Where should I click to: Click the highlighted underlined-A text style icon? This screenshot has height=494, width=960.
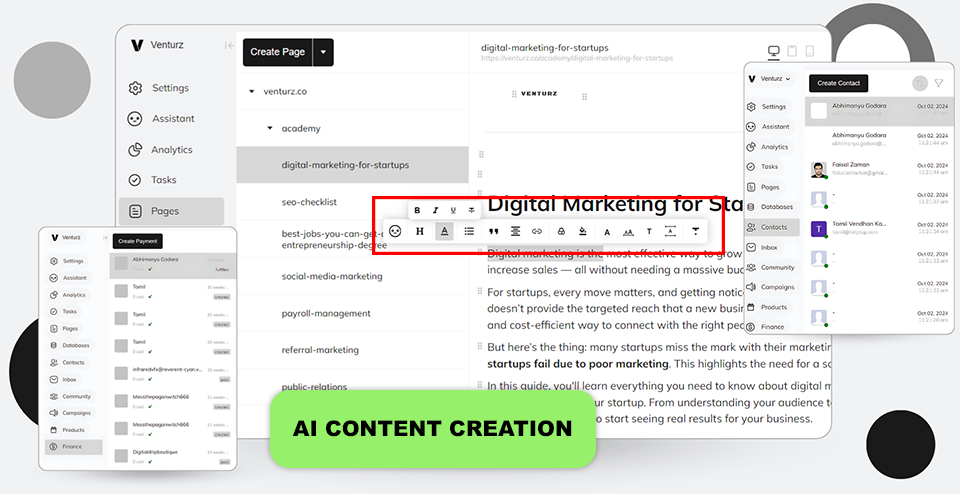coord(444,231)
